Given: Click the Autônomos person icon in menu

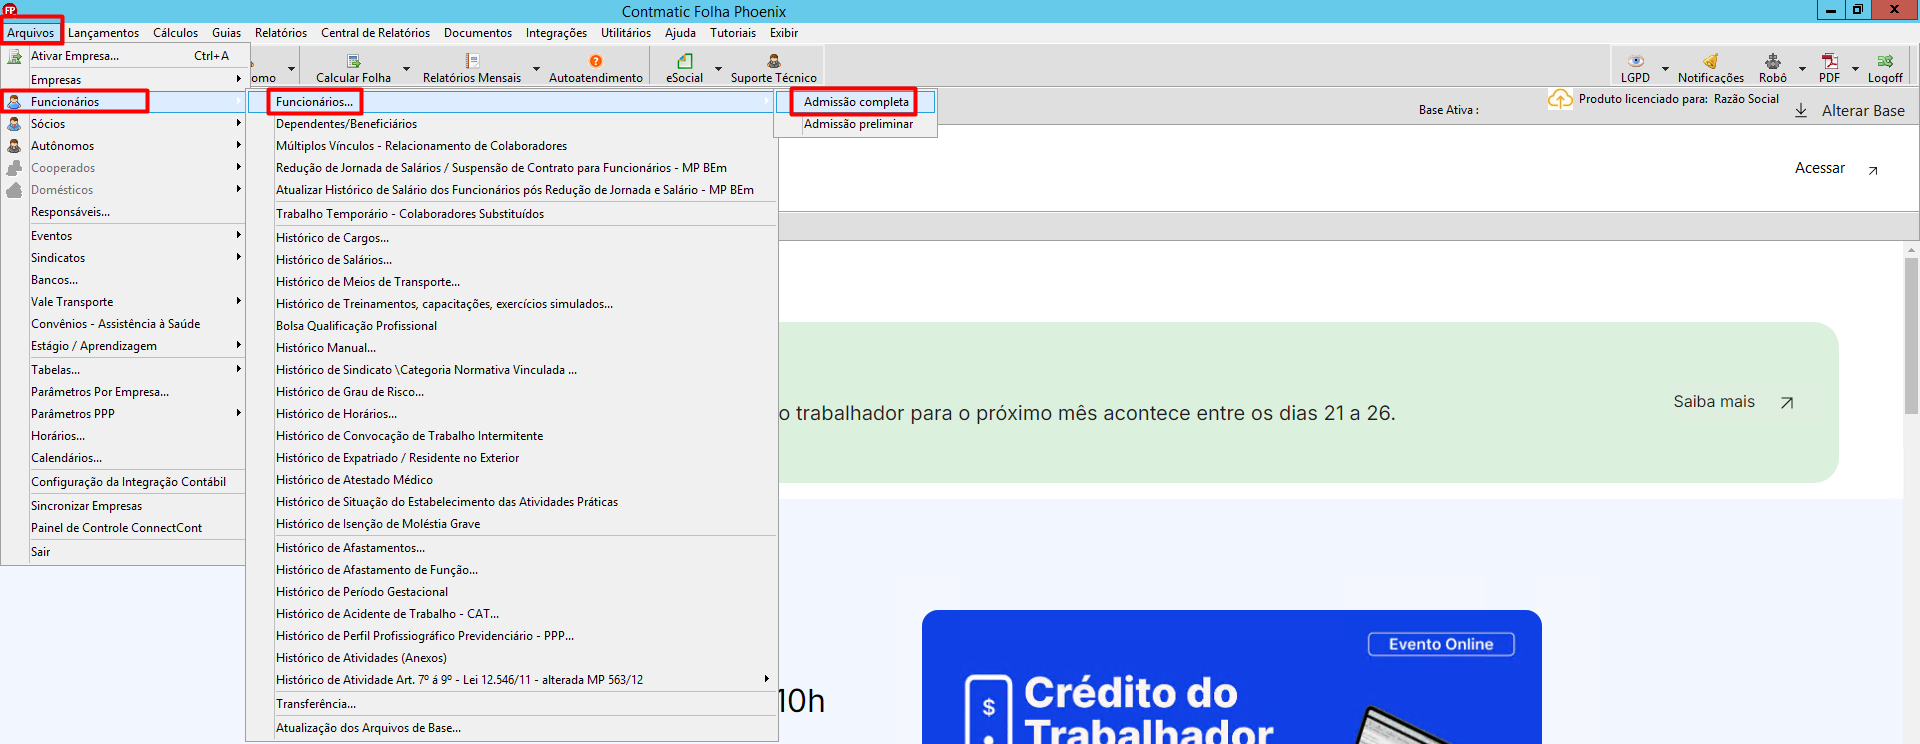Looking at the screenshot, I should [14, 146].
